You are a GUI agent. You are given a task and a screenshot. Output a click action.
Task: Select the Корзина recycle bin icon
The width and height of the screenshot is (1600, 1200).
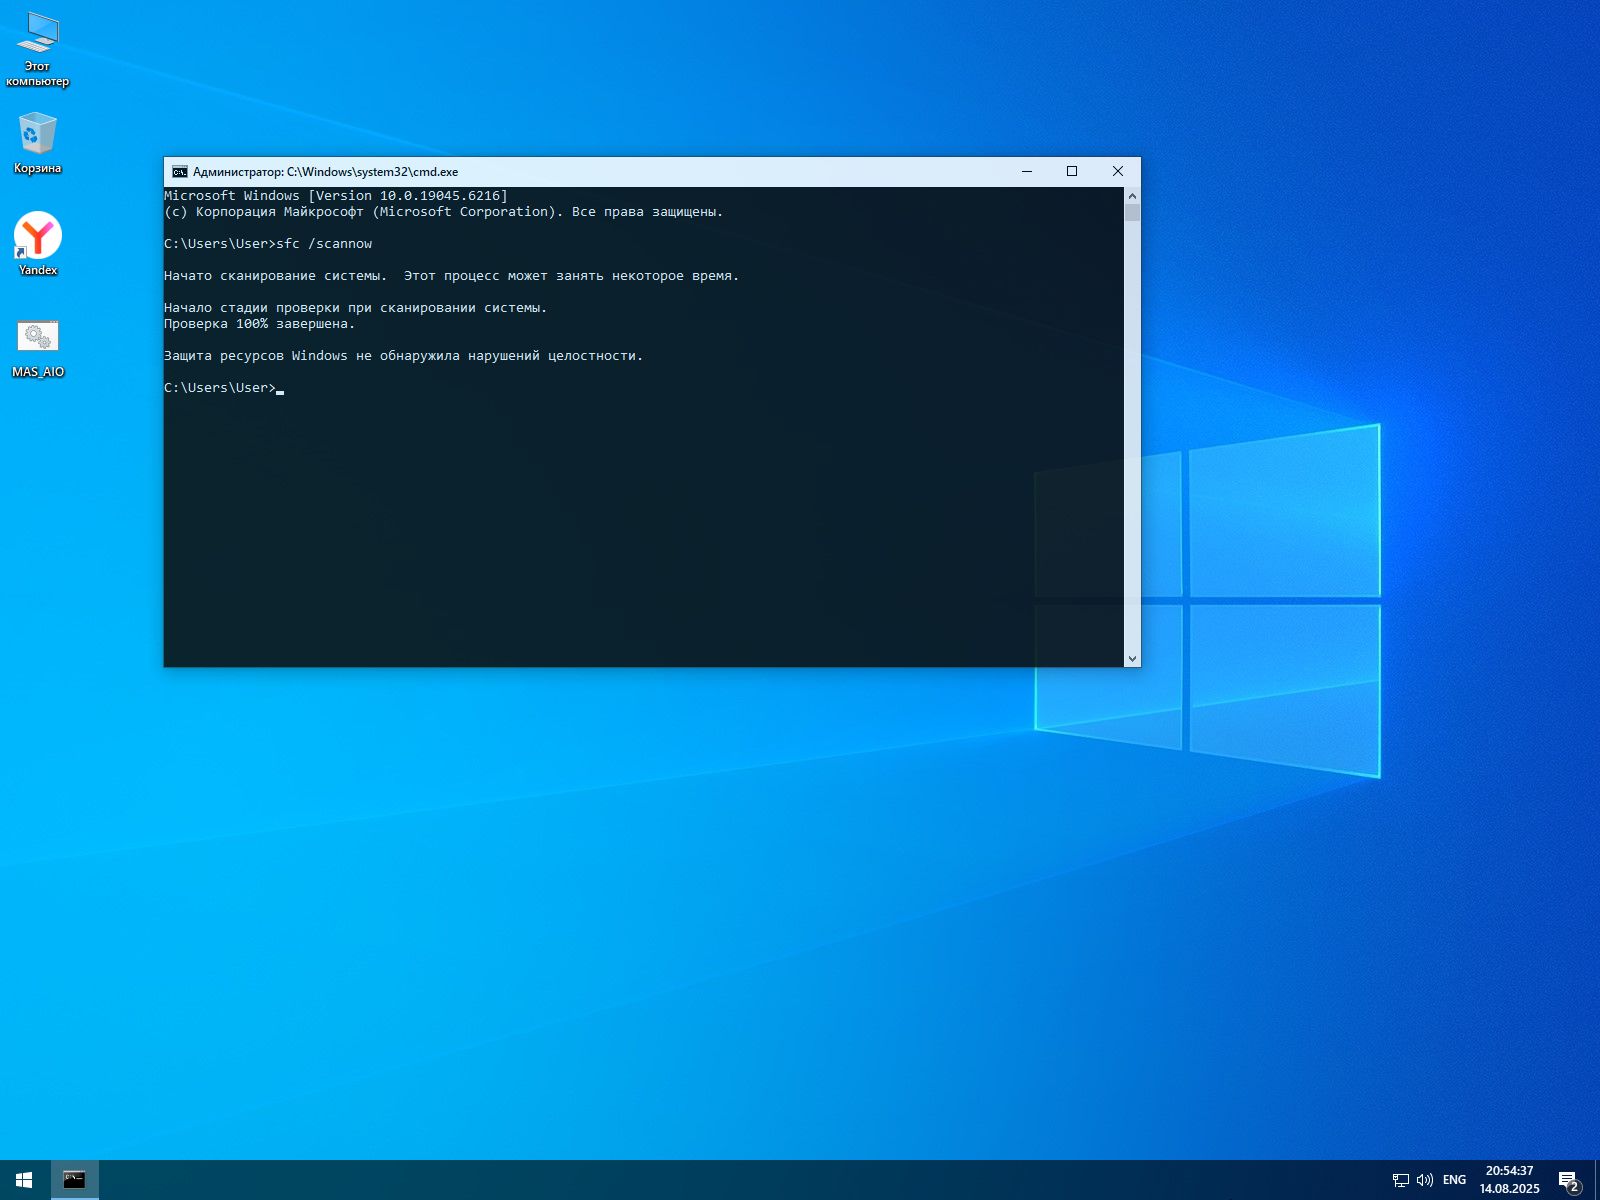[38, 143]
